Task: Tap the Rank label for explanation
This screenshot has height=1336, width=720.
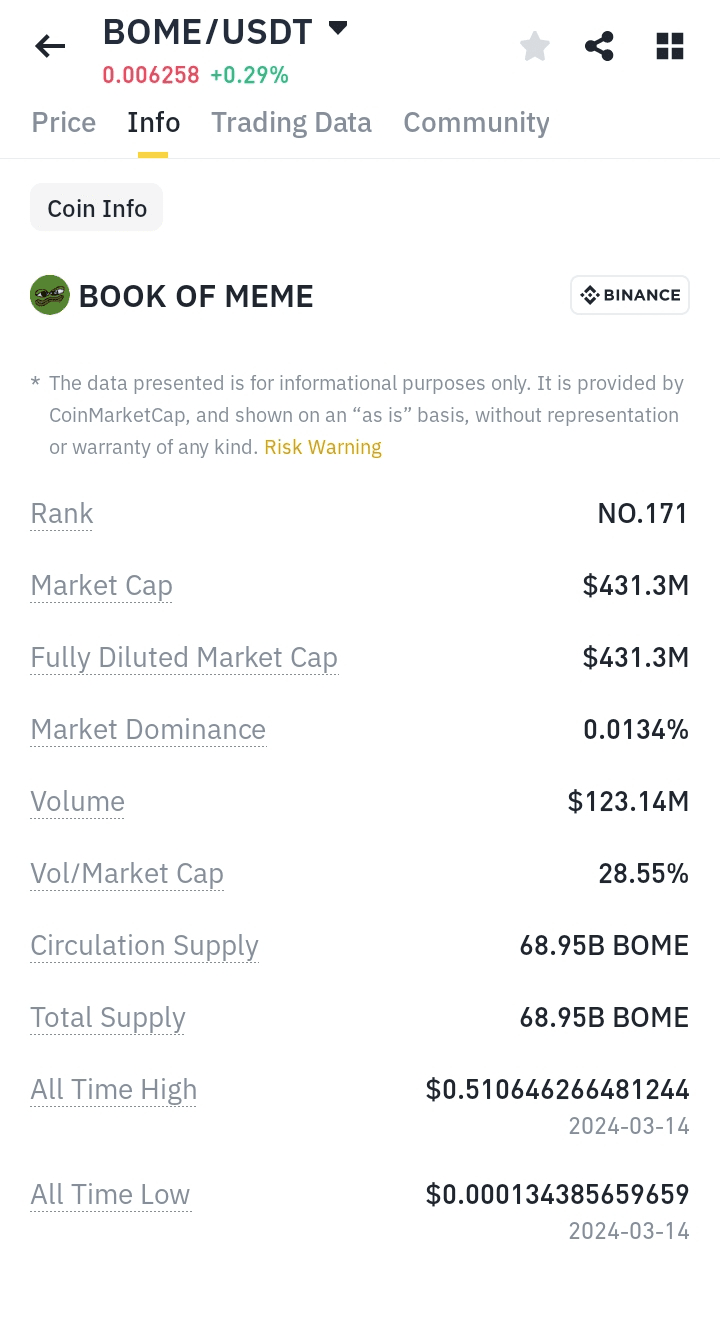Action: coord(62,514)
